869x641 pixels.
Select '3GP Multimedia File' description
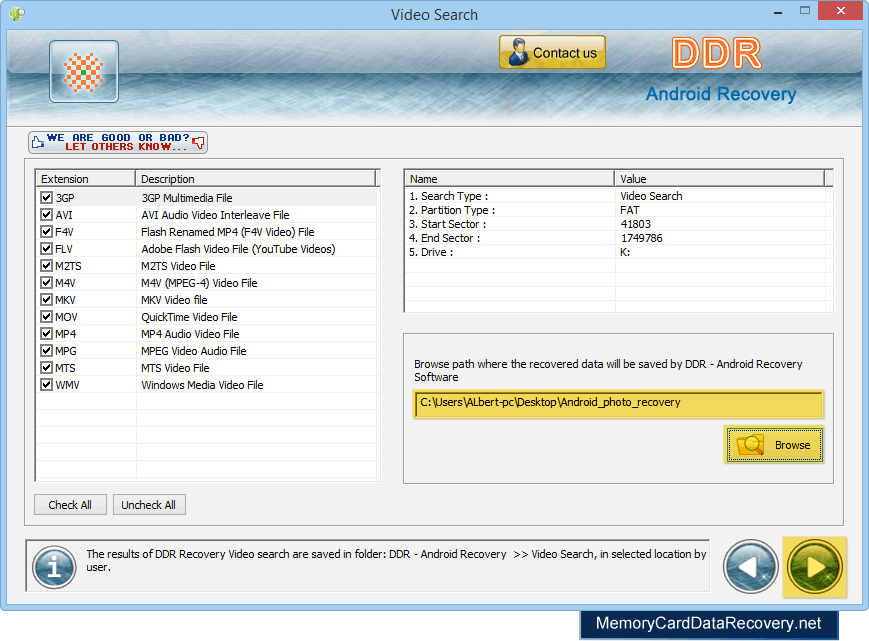click(x=187, y=198)
